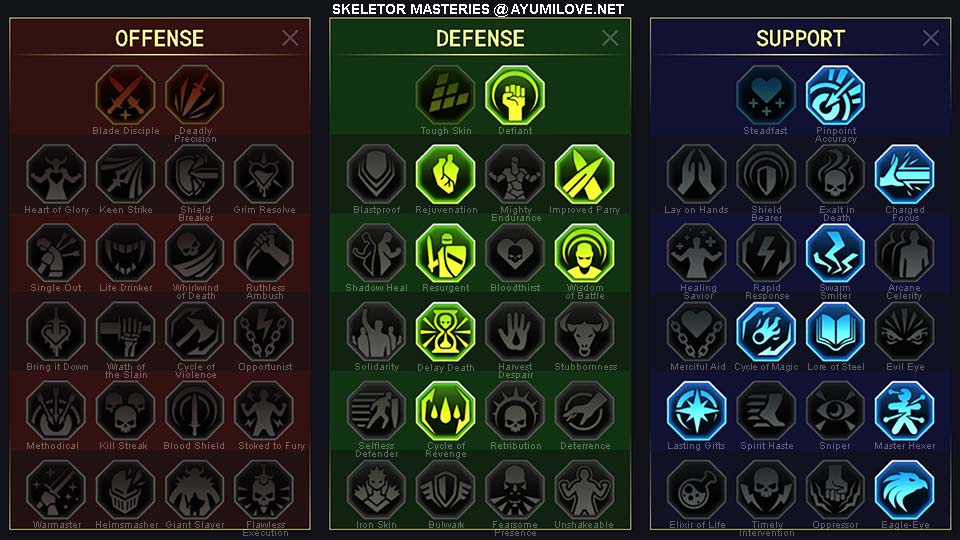Screen dimensions: 960x540
Task: Select the Blade Disciple mastery icon
Action: 126,96
